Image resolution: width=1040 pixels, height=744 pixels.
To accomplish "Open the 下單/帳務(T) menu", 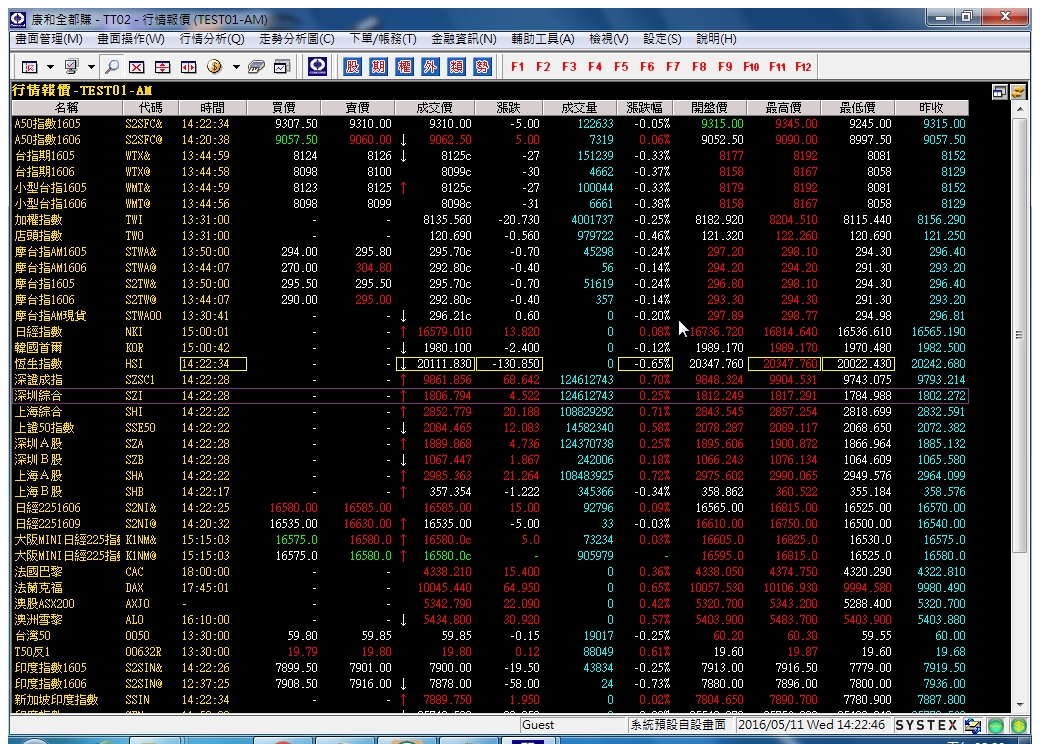I will tap(383, 39).
